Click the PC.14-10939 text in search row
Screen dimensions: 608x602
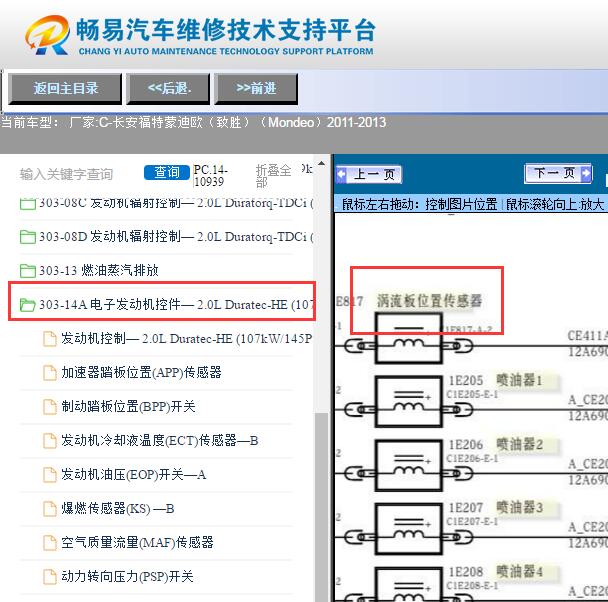click(x=210, y=176)
